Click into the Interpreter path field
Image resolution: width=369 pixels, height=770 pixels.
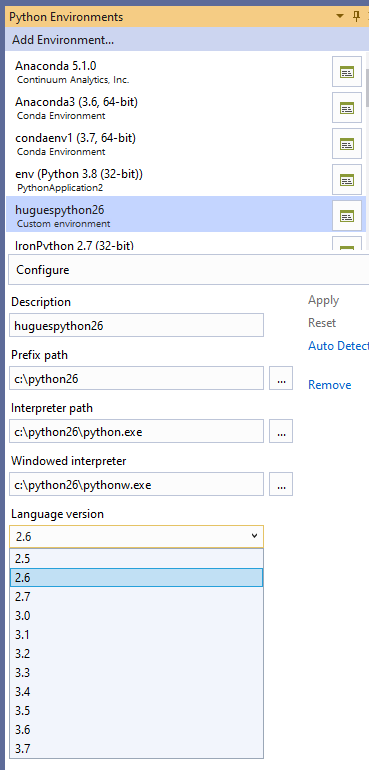(136, 431)
